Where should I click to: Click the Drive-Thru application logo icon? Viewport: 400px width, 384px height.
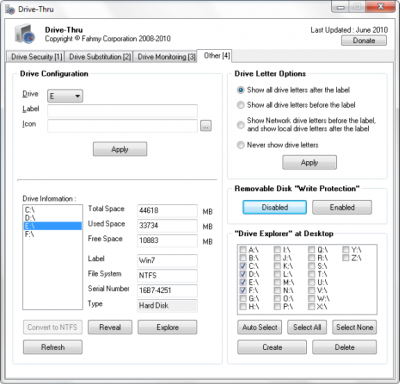click(25, 34)
